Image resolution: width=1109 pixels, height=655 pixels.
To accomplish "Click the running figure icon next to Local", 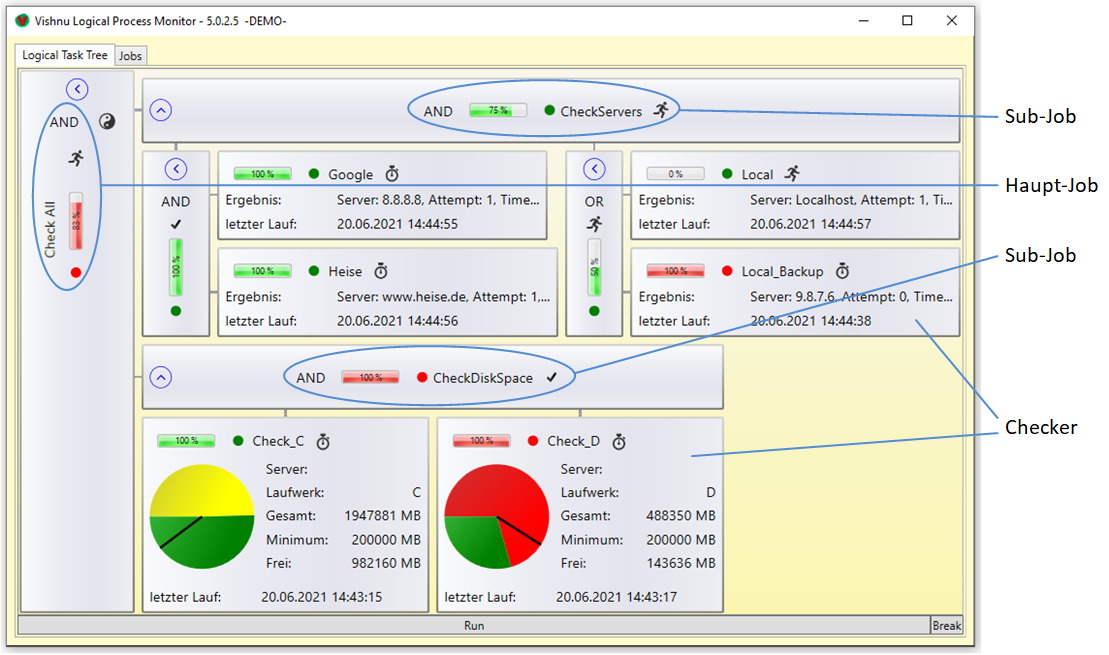I will (792, 174).
